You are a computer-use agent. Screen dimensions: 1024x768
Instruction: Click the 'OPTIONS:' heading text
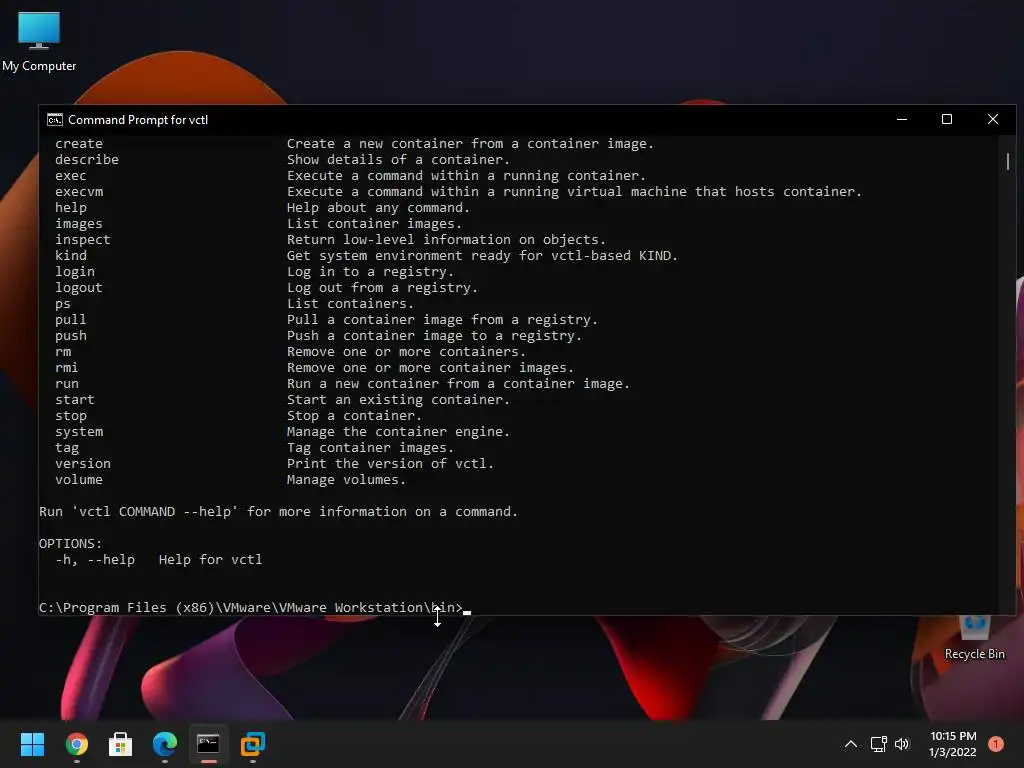(x=71, y=543)
